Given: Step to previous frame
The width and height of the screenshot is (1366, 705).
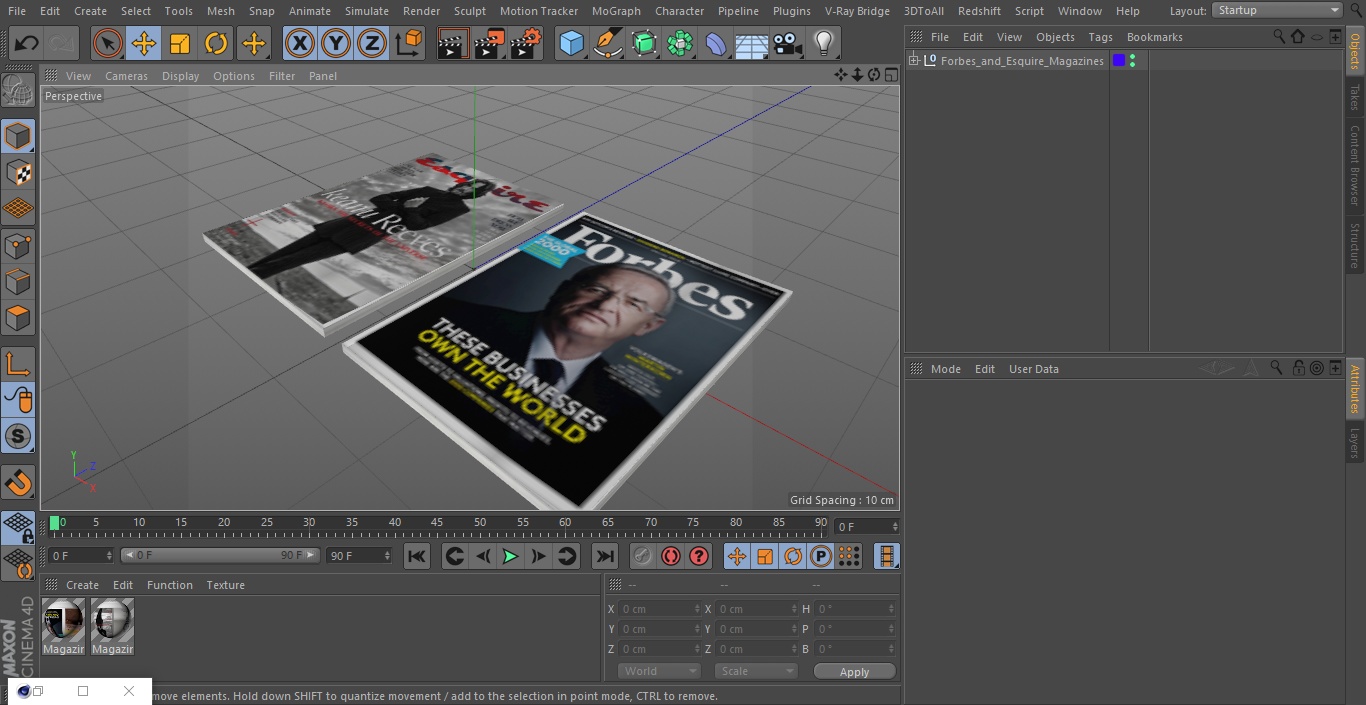Looking at the screenshot, I should point(483,556).
